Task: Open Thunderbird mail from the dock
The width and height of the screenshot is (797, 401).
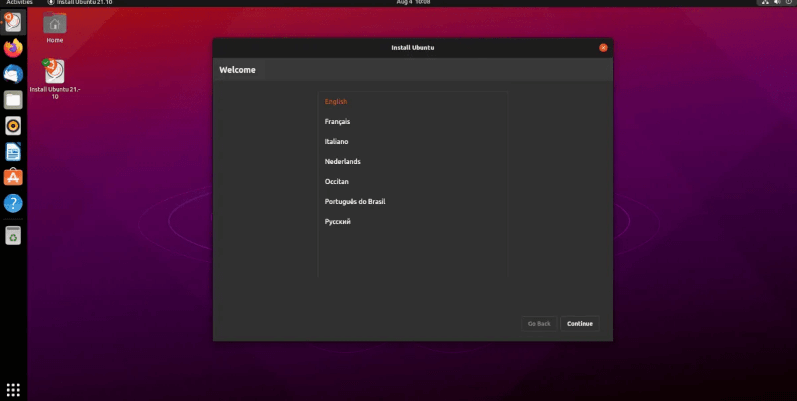Action: point(13,74)
